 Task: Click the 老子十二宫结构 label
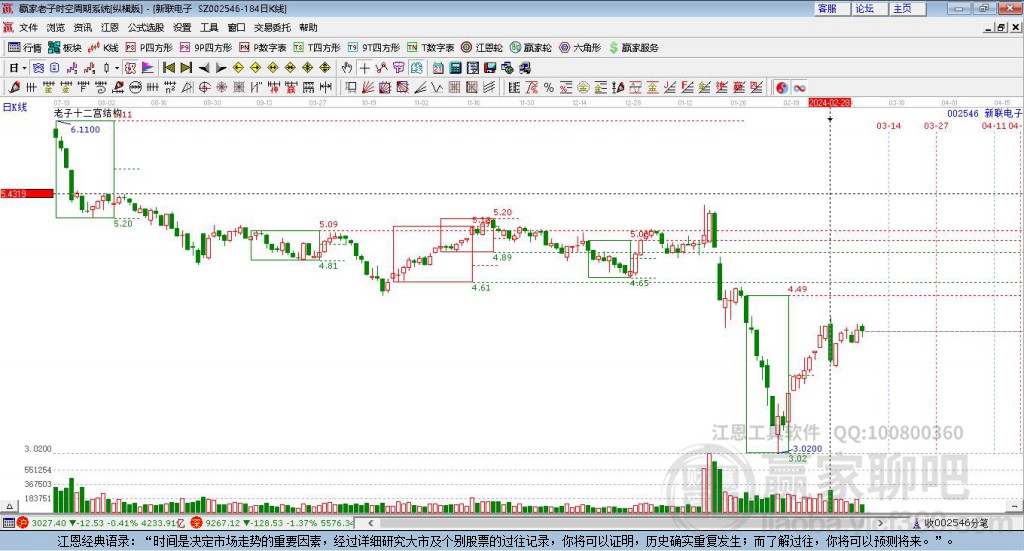pyautogui.click(x=87, y=114)
